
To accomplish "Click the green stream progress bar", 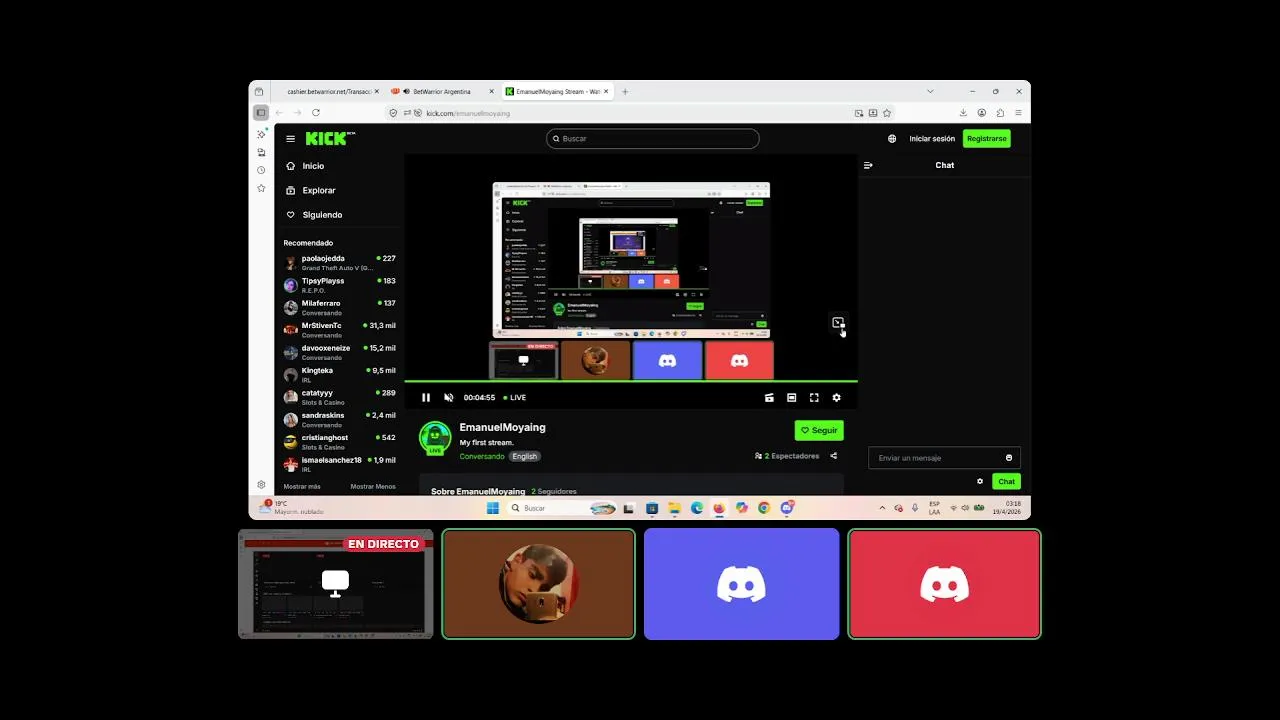I will click(631, 381).
